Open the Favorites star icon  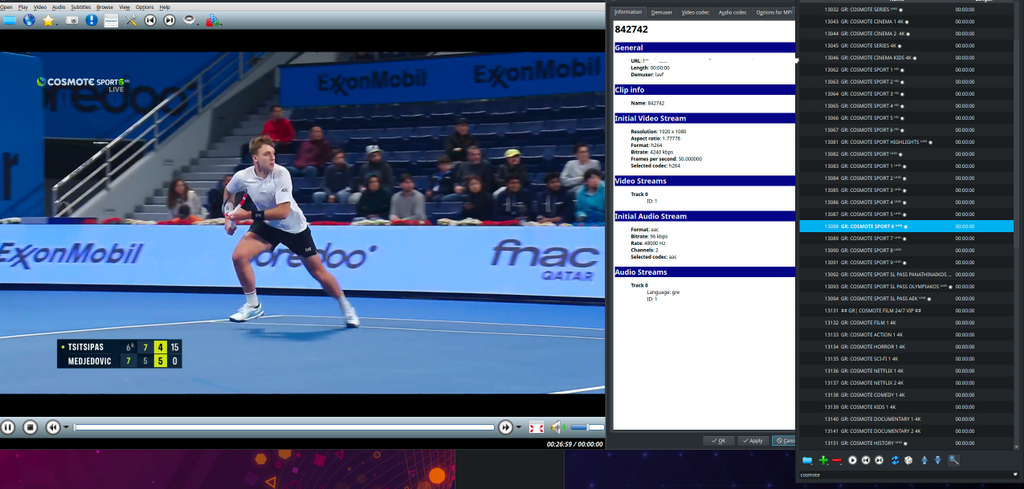click(x=48, y=20)
